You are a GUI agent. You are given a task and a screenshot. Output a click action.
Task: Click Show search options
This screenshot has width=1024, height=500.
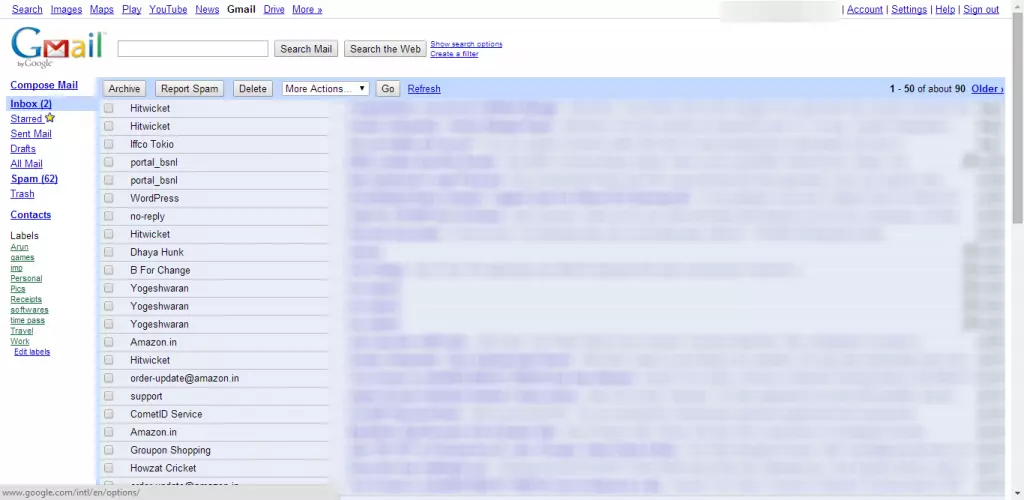[466, 44]
